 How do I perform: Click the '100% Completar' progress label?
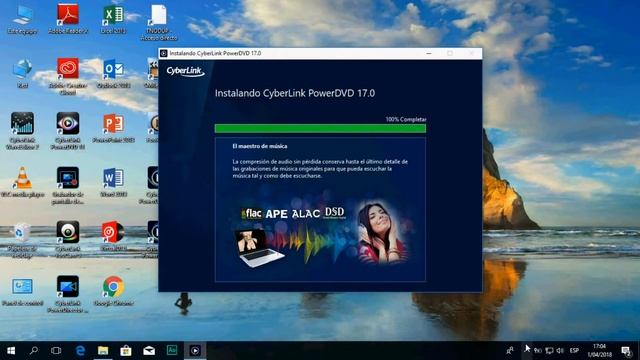point(406,120)
